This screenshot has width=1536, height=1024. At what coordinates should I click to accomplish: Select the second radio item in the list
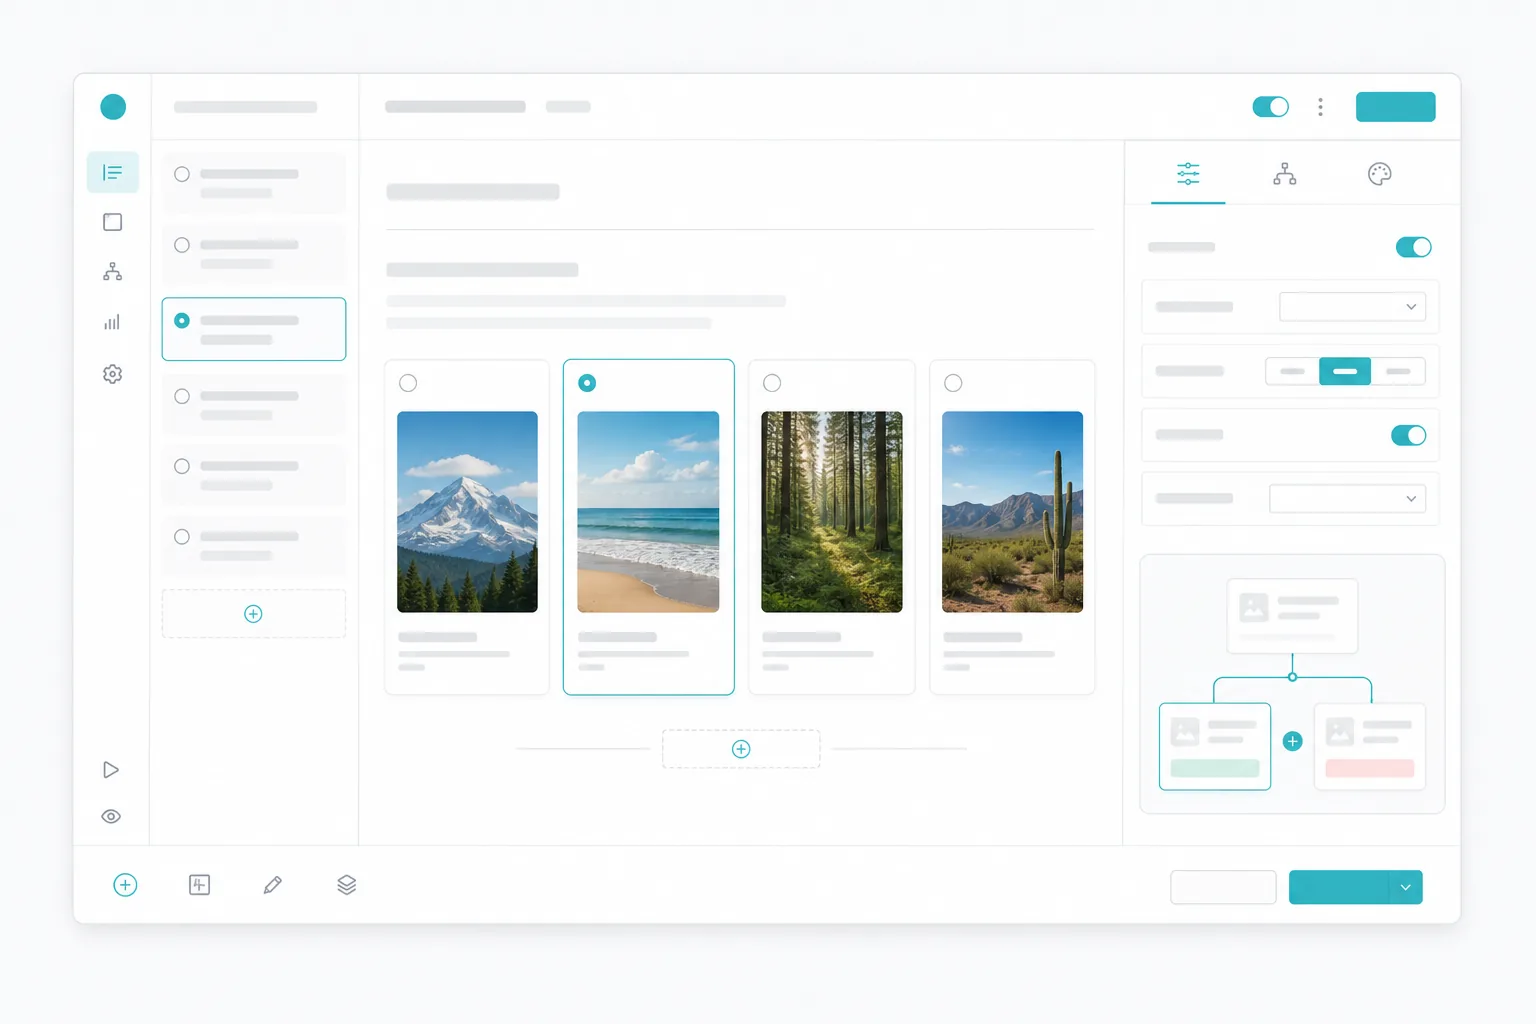point(182,245)
